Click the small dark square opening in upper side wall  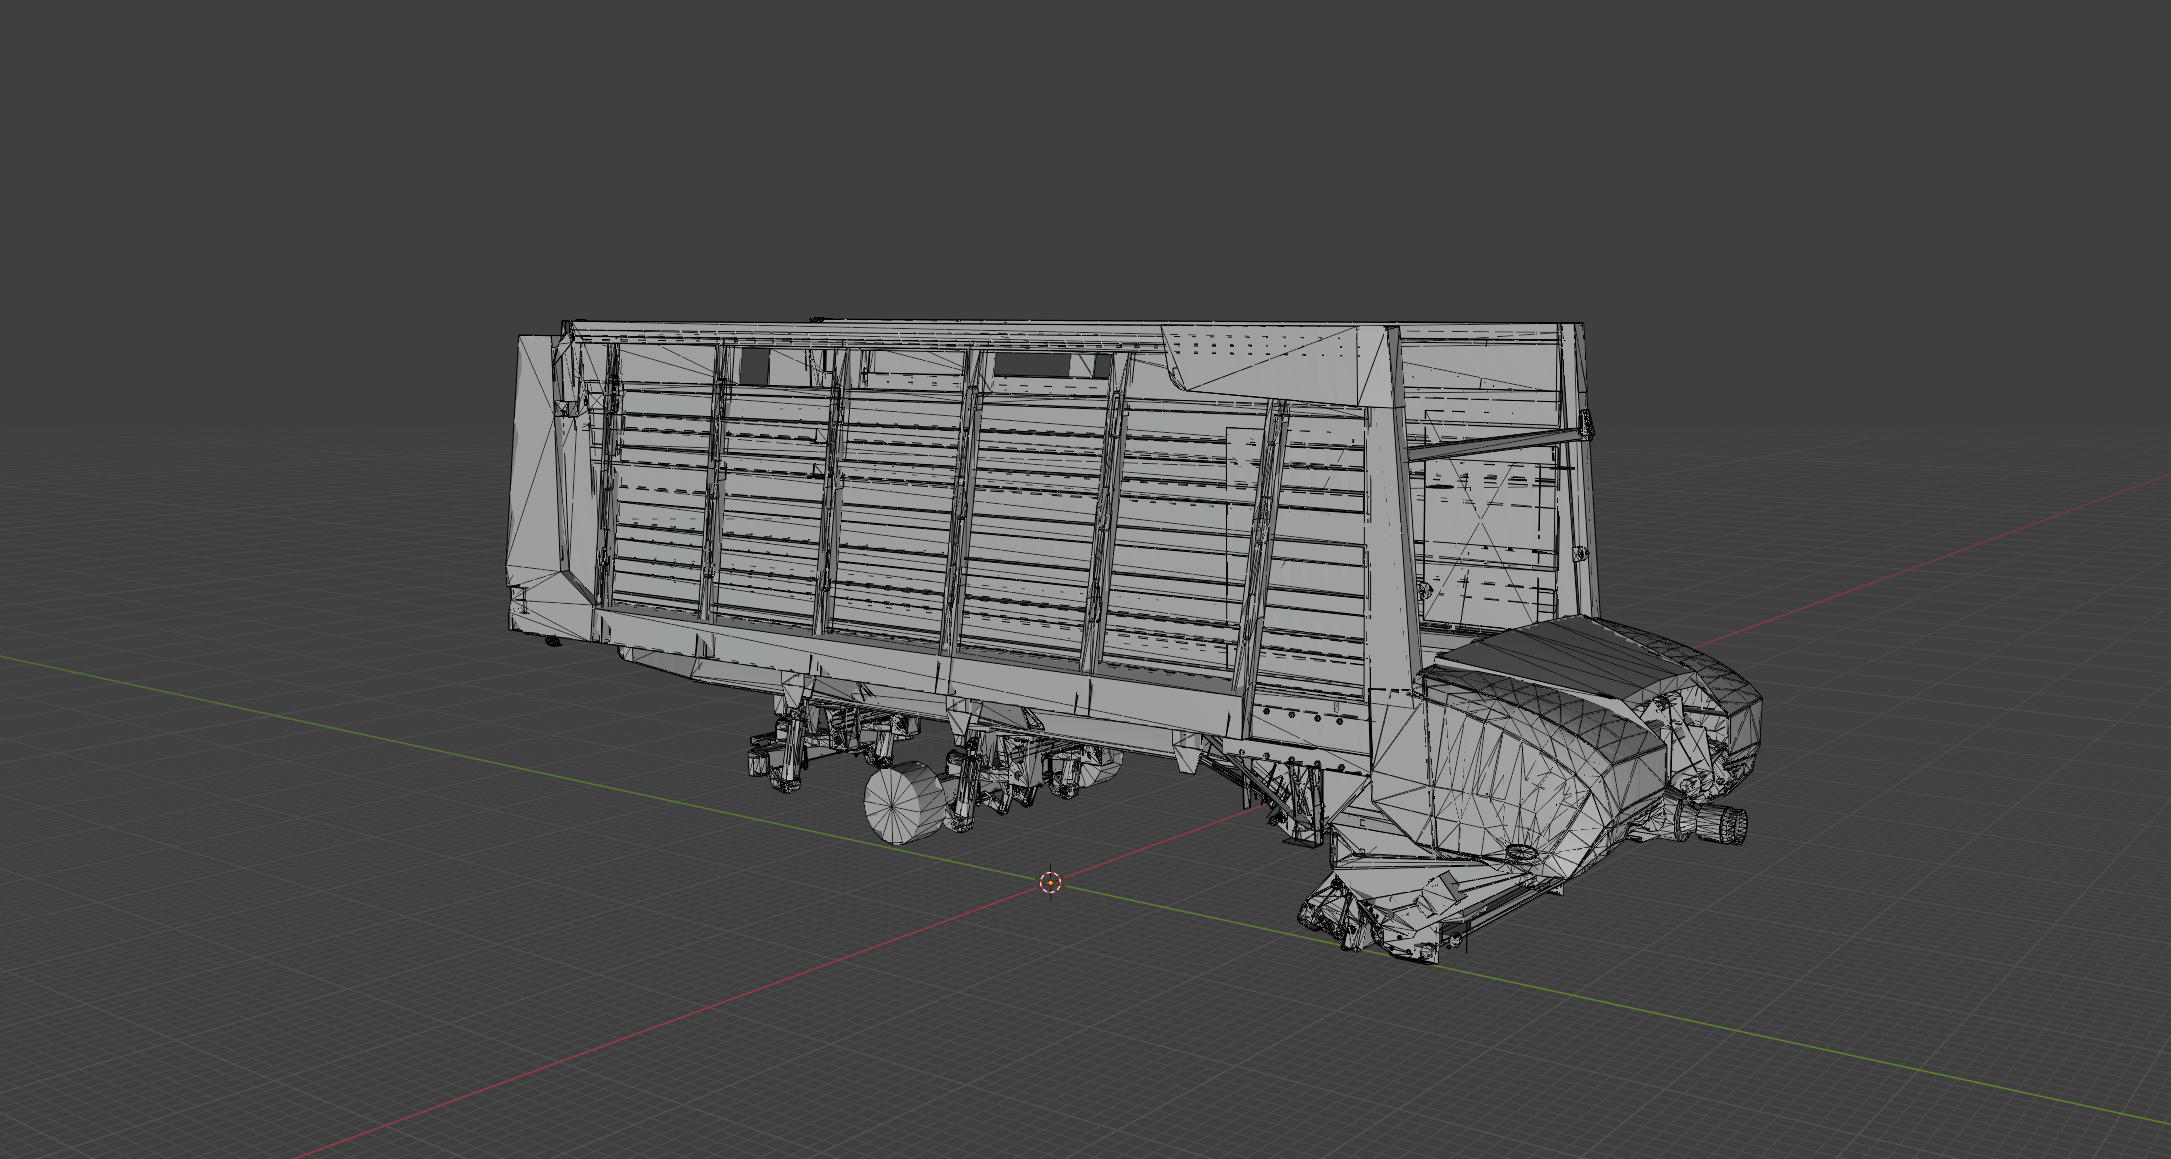(754, 366)
